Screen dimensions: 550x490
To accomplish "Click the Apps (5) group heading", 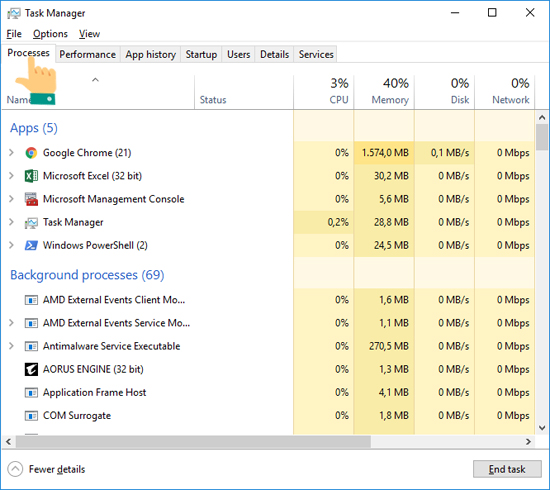I will pyautogui.click(x=34, y=128).
